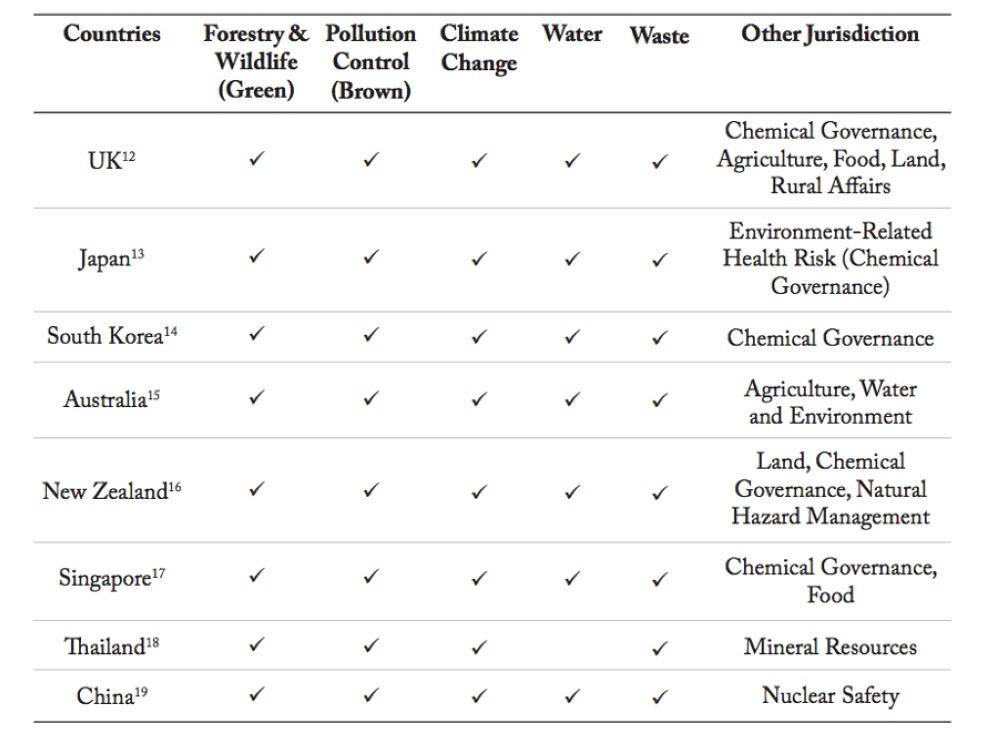Click the Pollution Control (Brown) header
The height and width of the screenshot is (745, 1000).
coord(371,62)
